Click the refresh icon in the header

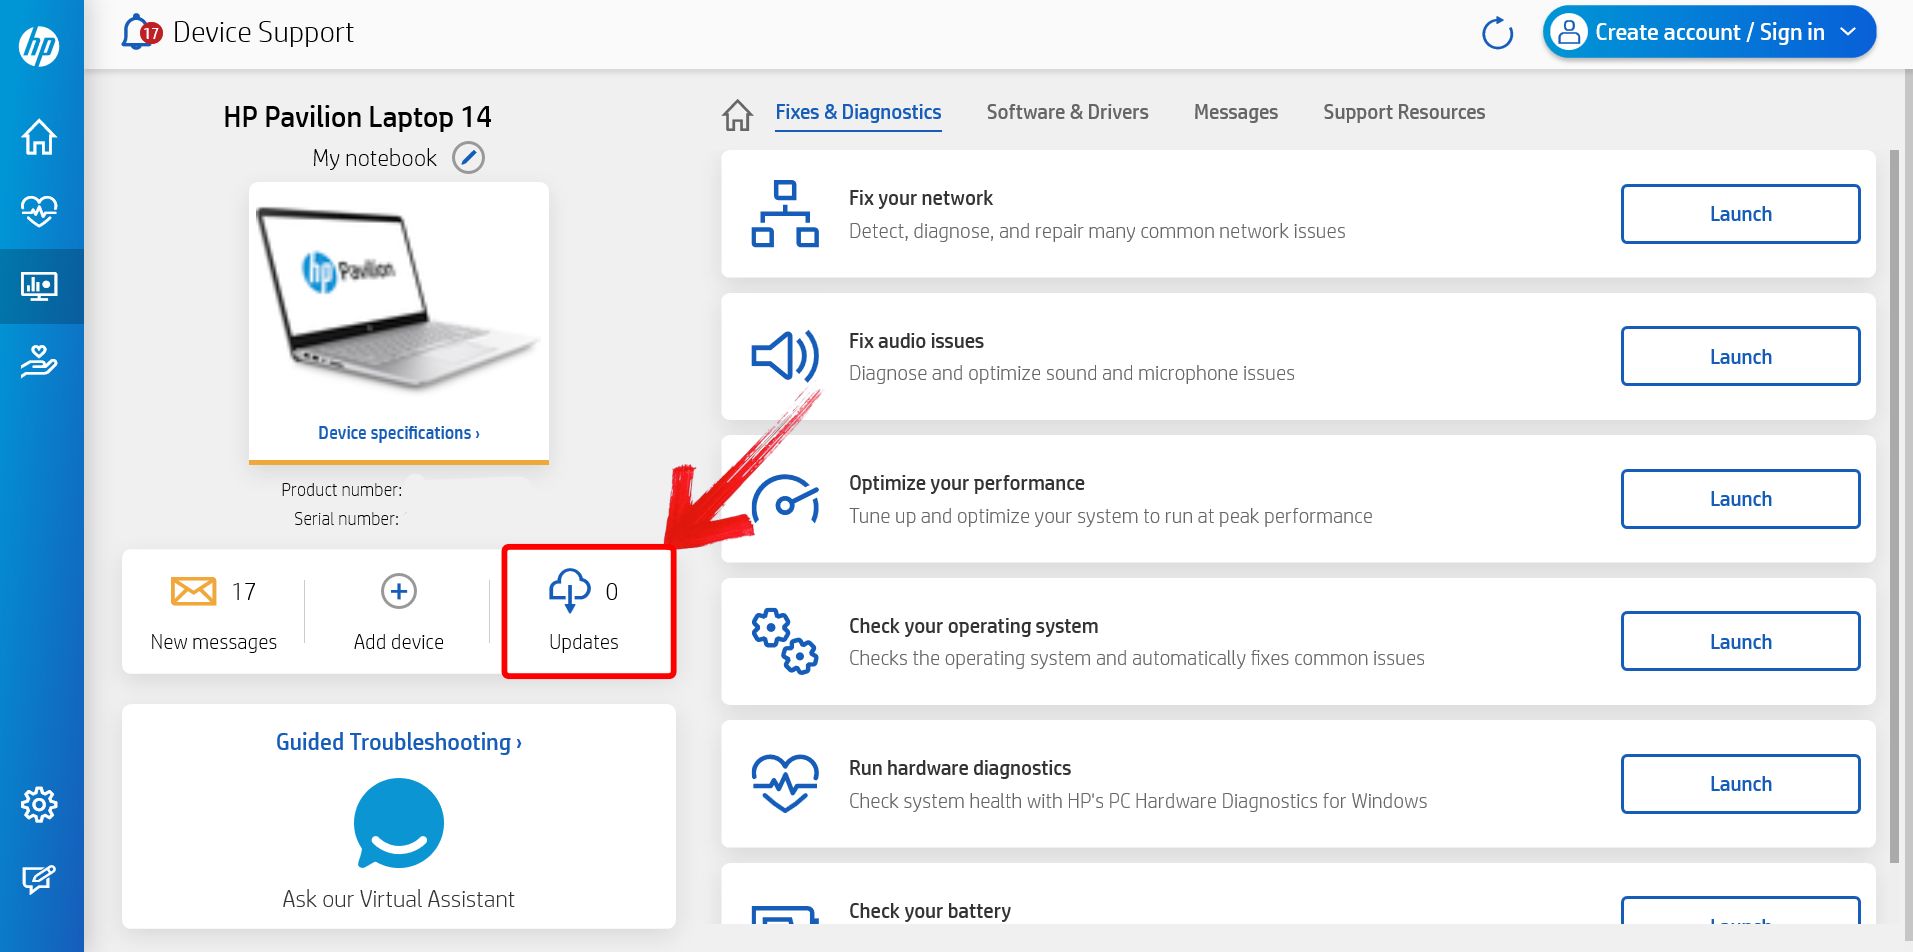coord(1497,33)
